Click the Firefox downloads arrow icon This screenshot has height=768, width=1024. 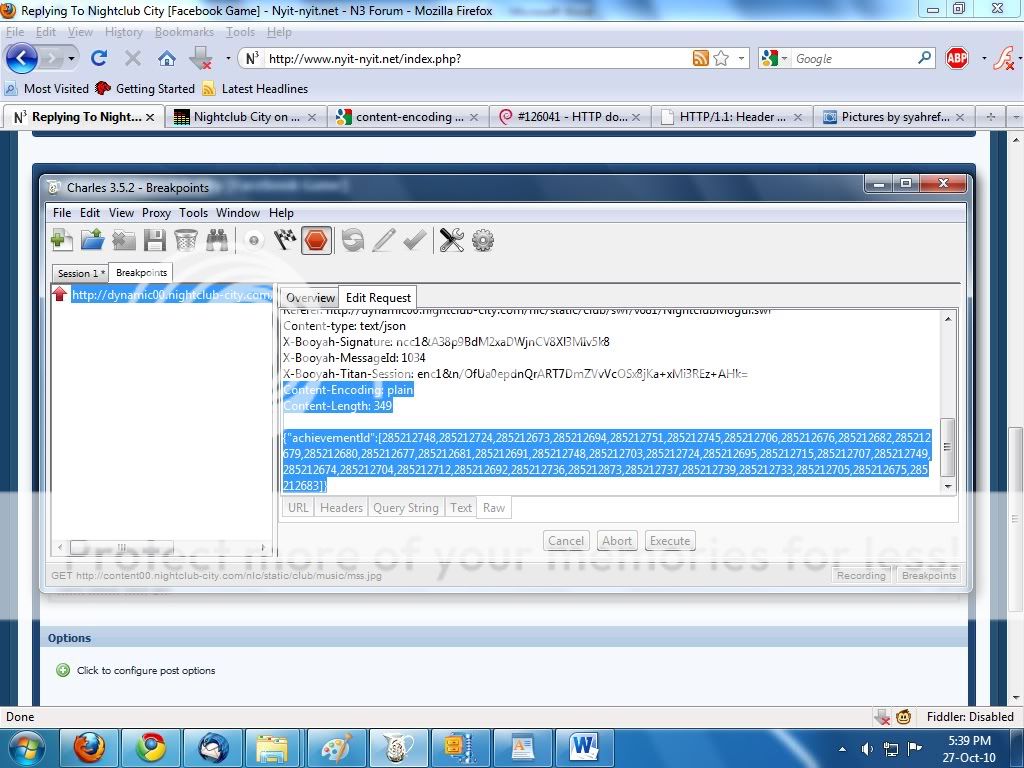pos(200,59)
